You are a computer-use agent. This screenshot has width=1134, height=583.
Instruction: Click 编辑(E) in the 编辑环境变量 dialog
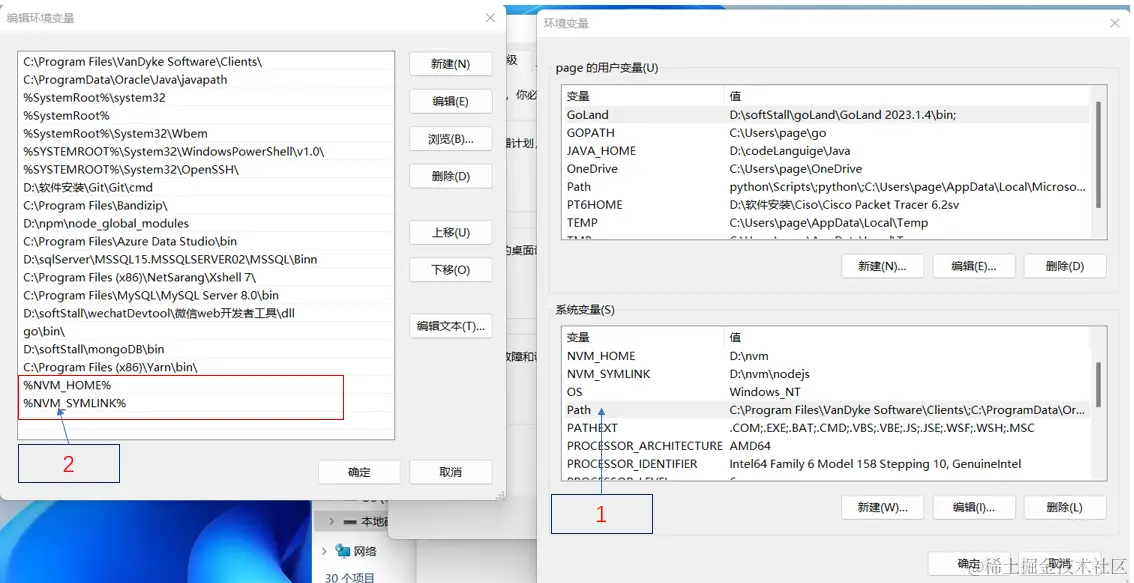pos(451,101)
